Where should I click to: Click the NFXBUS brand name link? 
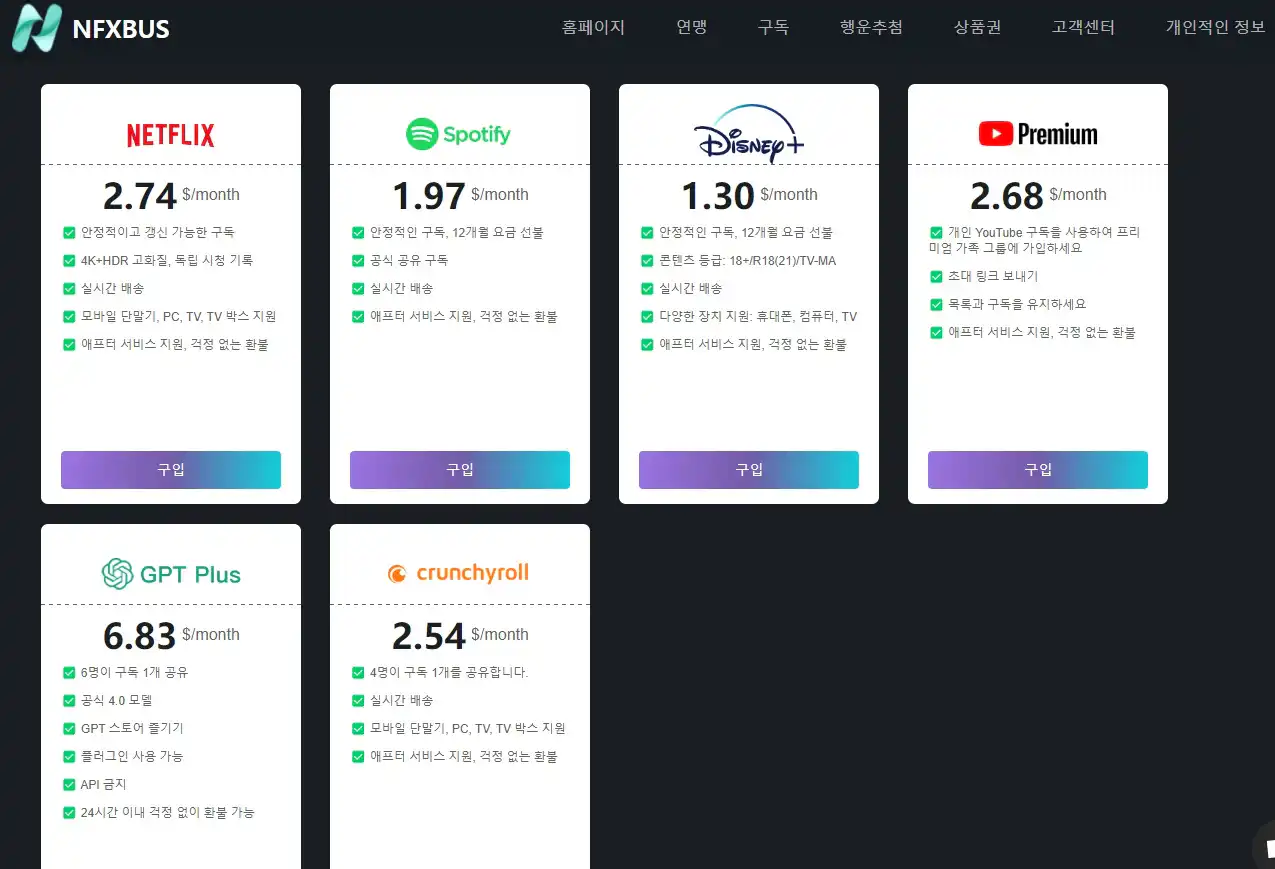(121, 29)
